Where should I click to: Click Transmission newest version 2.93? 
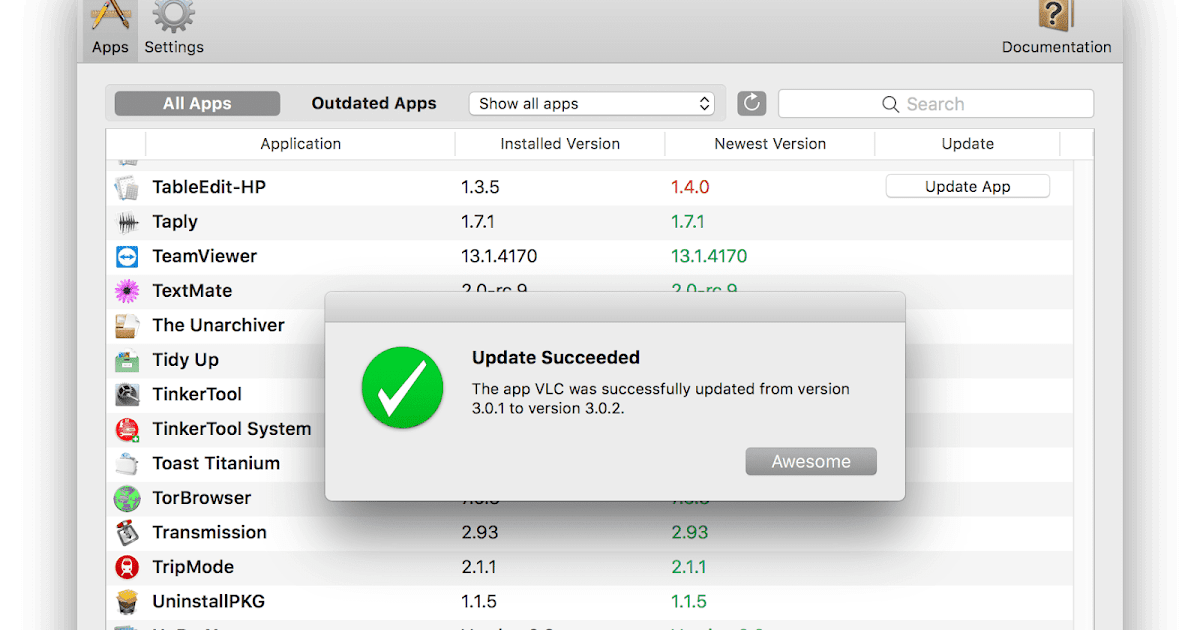(x=690, y=533)
